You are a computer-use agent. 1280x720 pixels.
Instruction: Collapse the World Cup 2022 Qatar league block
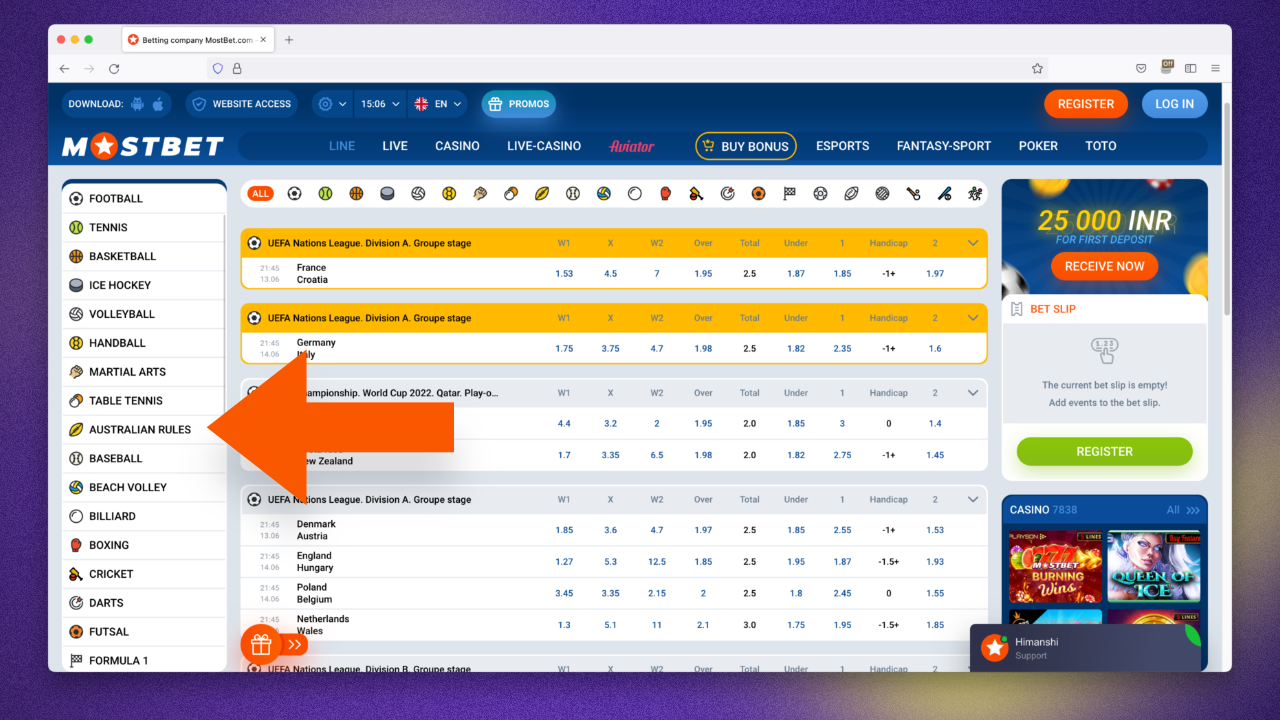tap(973, 393)
